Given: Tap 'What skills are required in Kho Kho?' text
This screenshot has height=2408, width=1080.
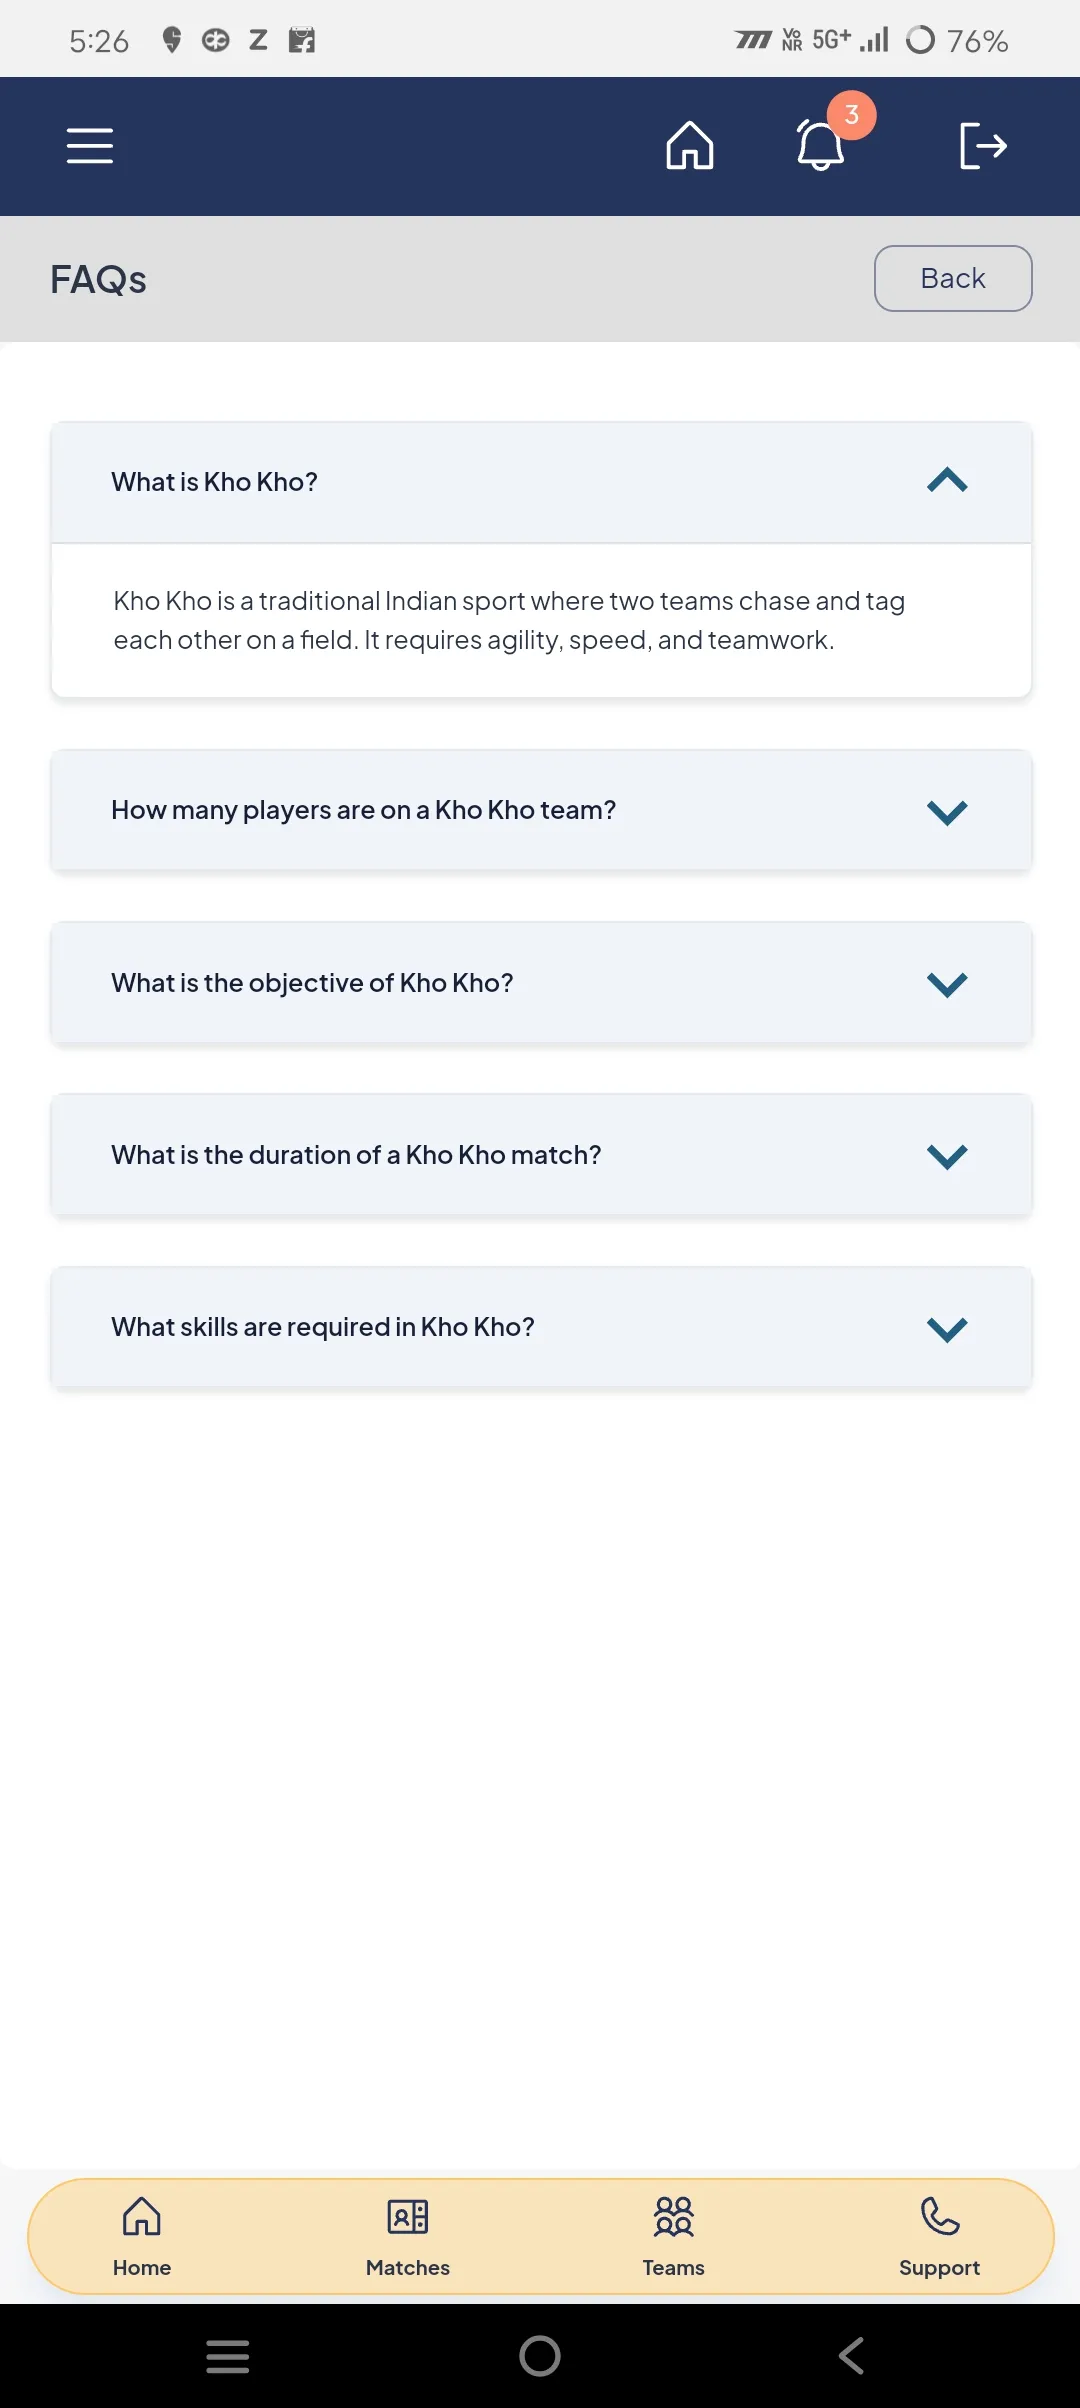Looking at the screenshot, I should [323, 1327].
